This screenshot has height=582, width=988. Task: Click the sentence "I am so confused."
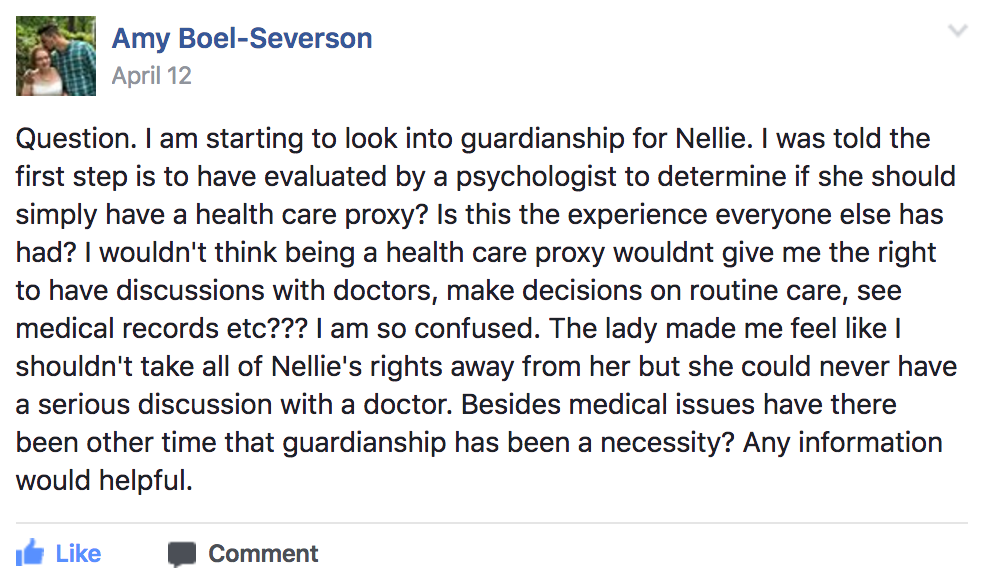428,329
